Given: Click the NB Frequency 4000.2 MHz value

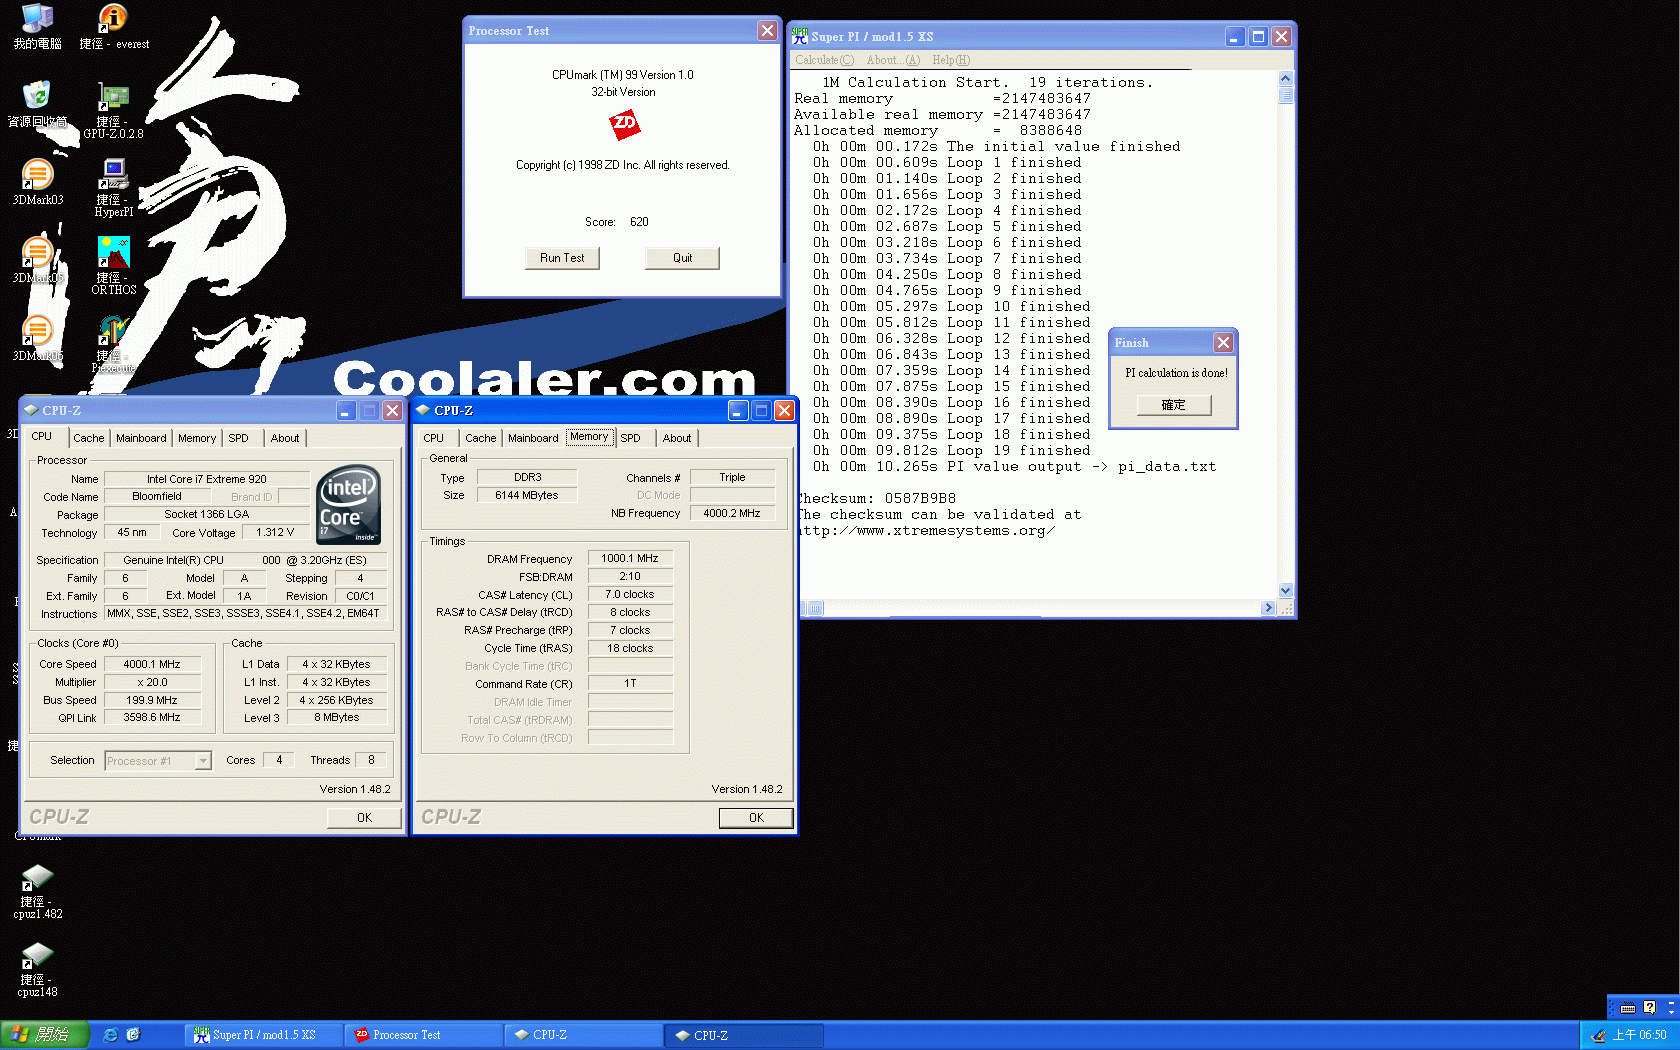Looking at the screenshot, I should coord(732,513).
